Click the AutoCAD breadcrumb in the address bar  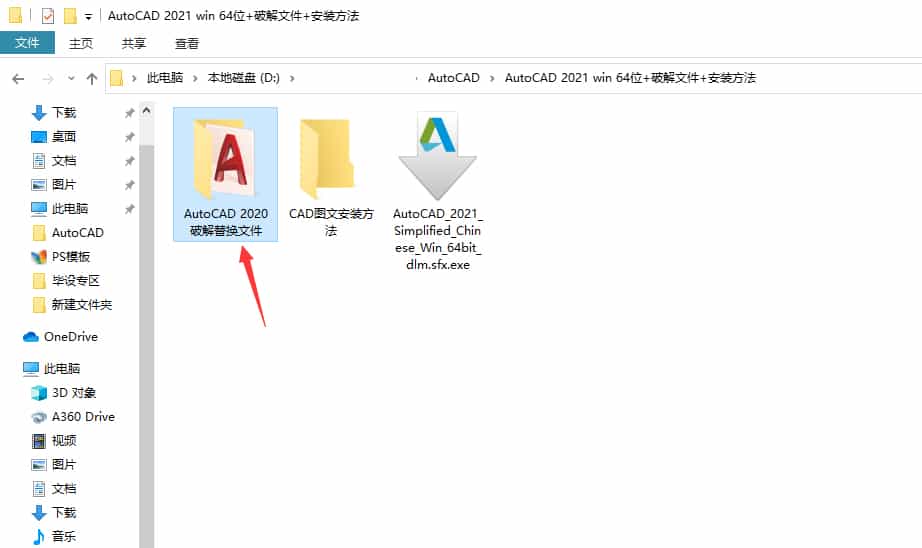453,78
